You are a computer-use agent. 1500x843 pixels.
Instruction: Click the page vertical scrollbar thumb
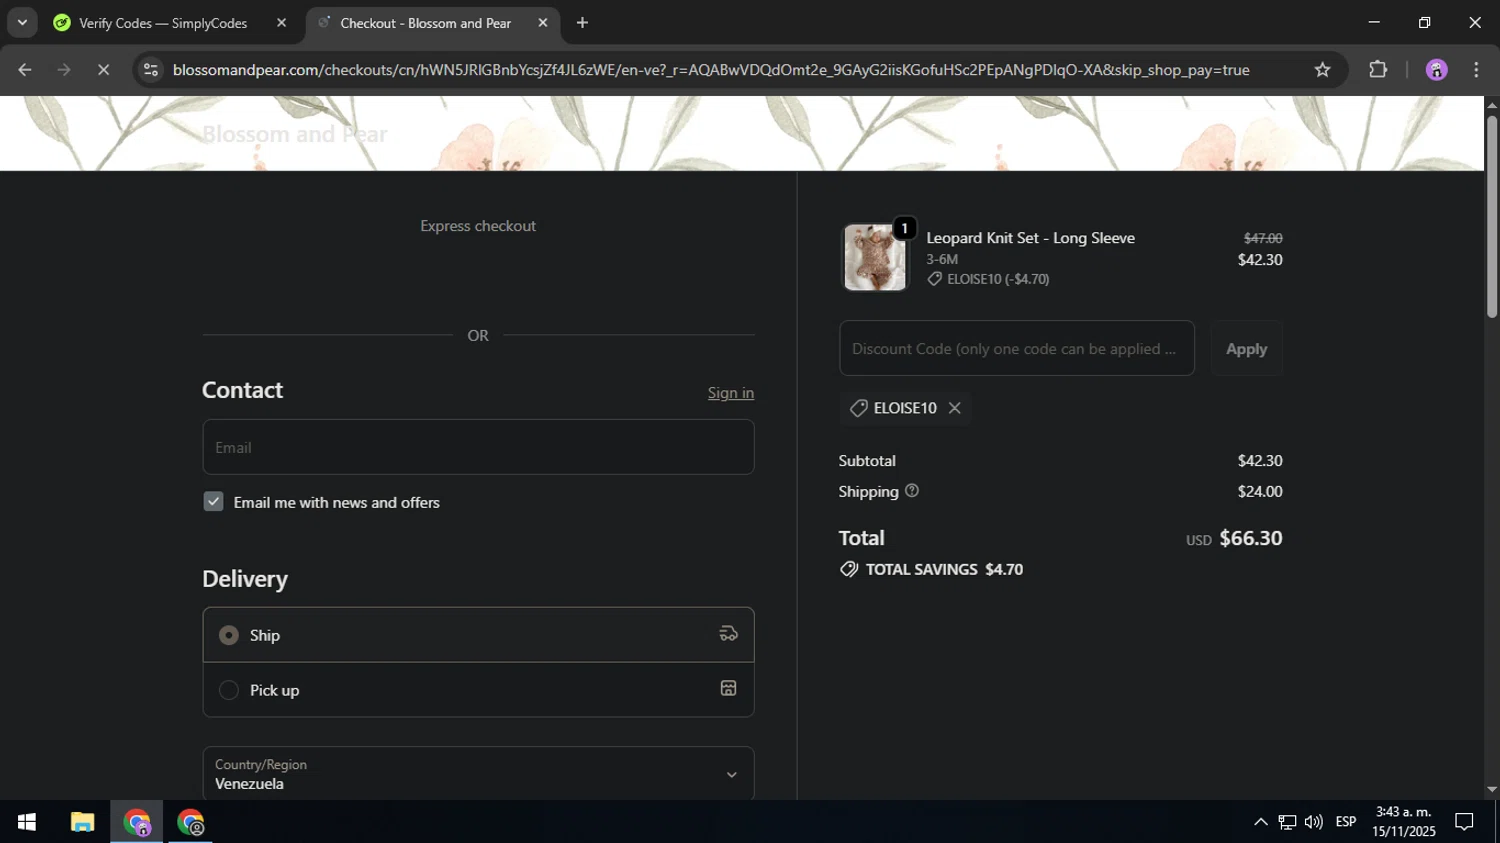pyautogui.click(x=1491, y=217)
